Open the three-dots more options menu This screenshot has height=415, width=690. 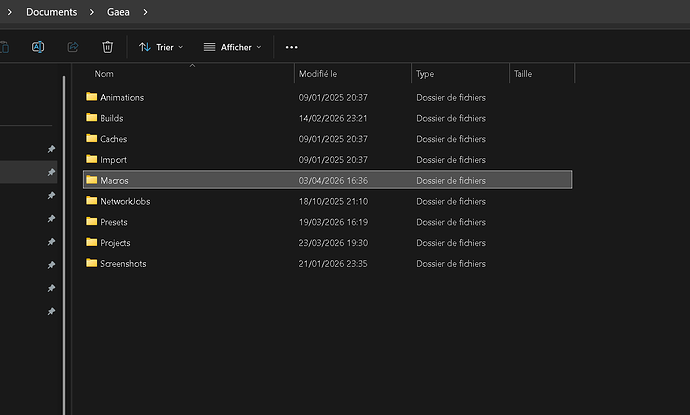(291, 47)
